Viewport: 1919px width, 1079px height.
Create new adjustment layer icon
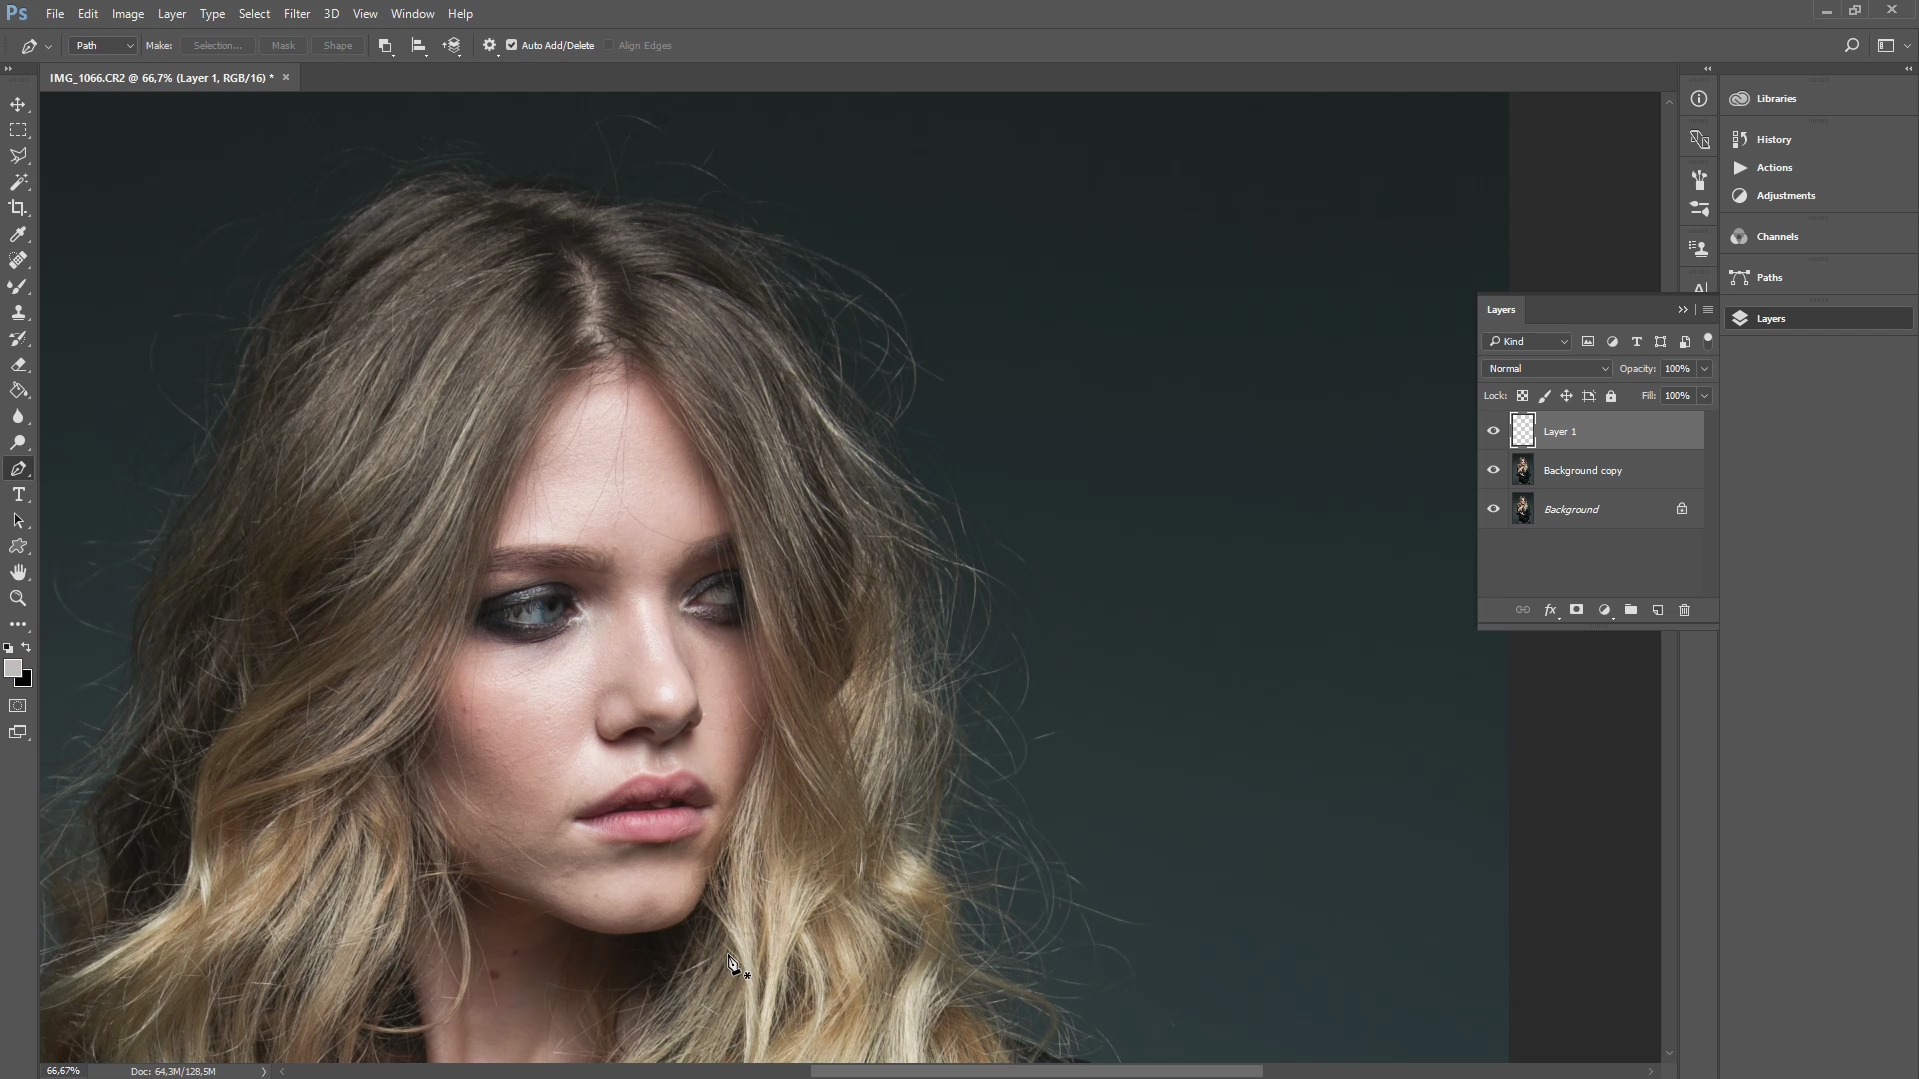[x=1604, y=610]
